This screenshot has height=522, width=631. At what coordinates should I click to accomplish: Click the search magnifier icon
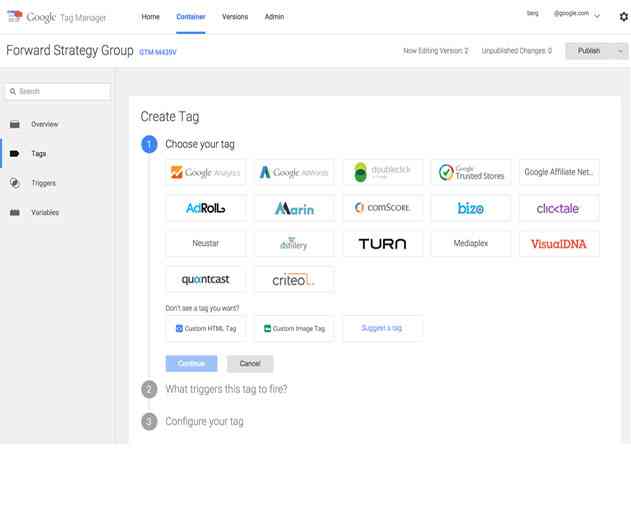pos(13,91)
